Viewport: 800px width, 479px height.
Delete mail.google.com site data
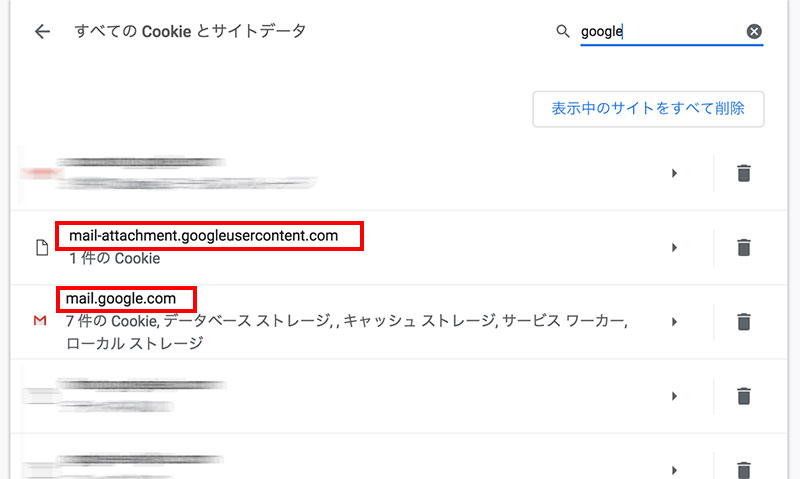[743, 321]
